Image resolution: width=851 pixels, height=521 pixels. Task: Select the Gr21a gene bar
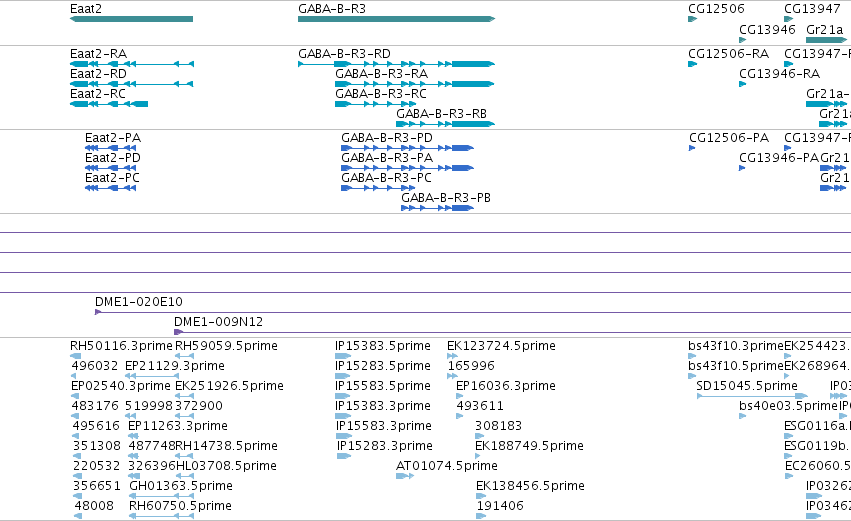point(826,40)
